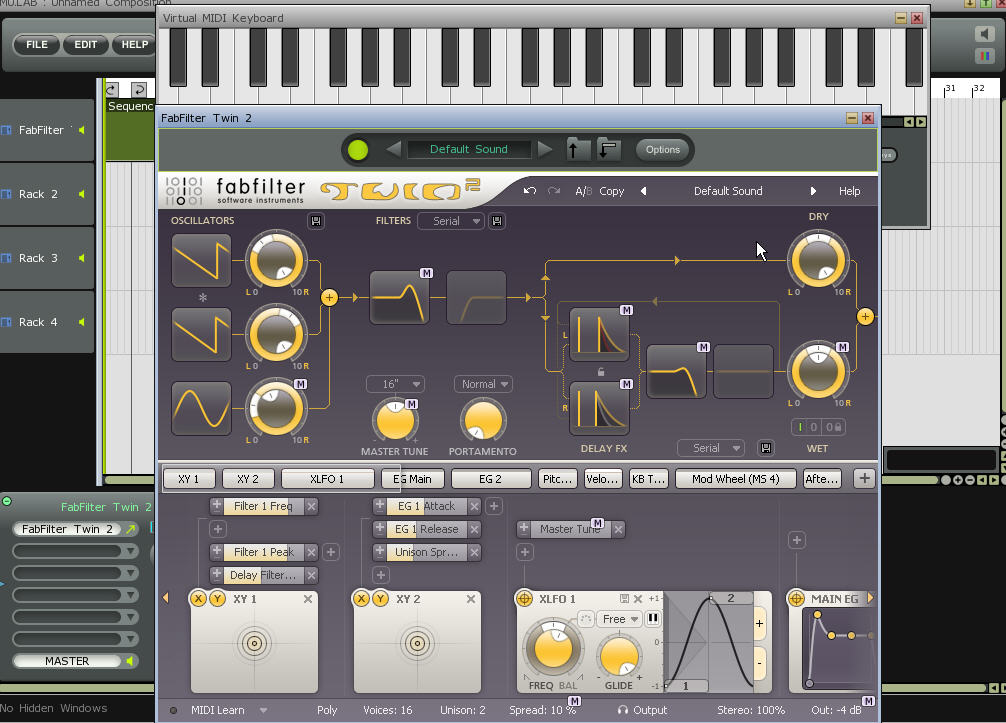Pause the XLFO 1 with the pause button
Image resolution: width=1006 pixels, height=723 pixels.
pyautogui.click(x=652, y=618)
